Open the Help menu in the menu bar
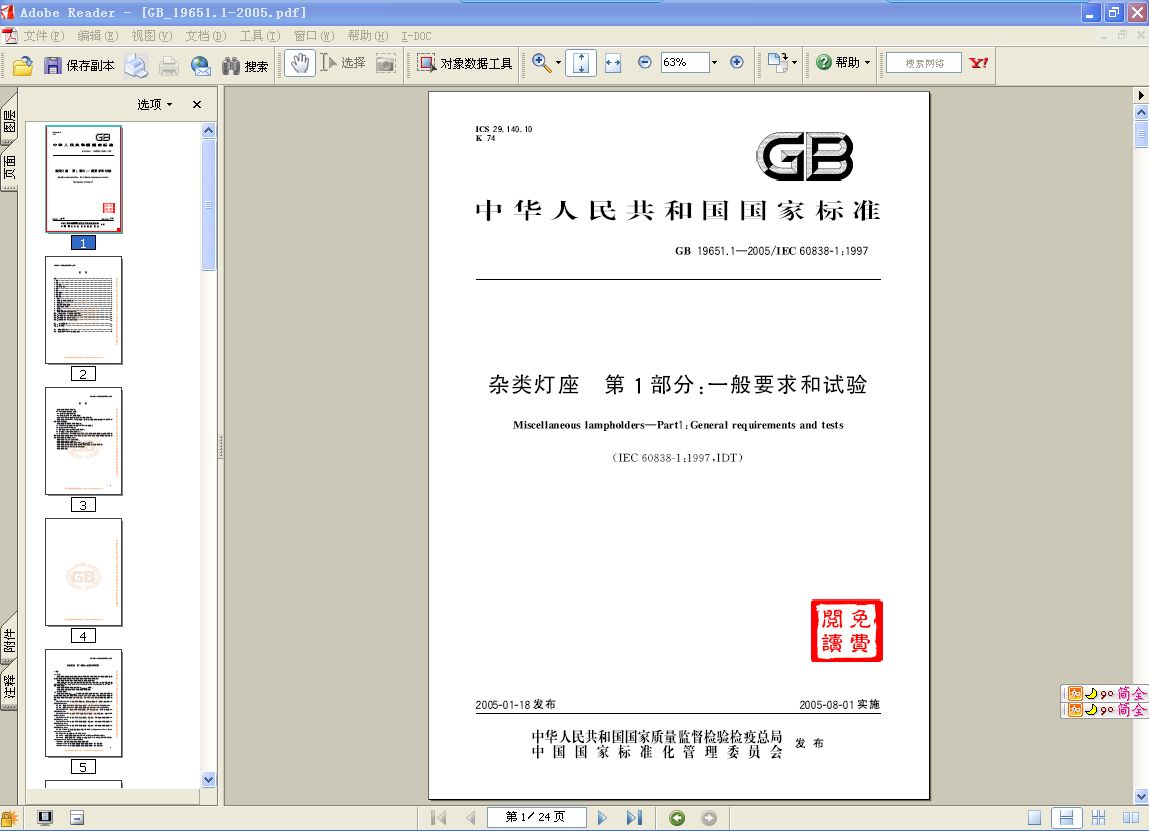Image resolution: width=1149 pixels, height=831 pixels. (367, 35)
